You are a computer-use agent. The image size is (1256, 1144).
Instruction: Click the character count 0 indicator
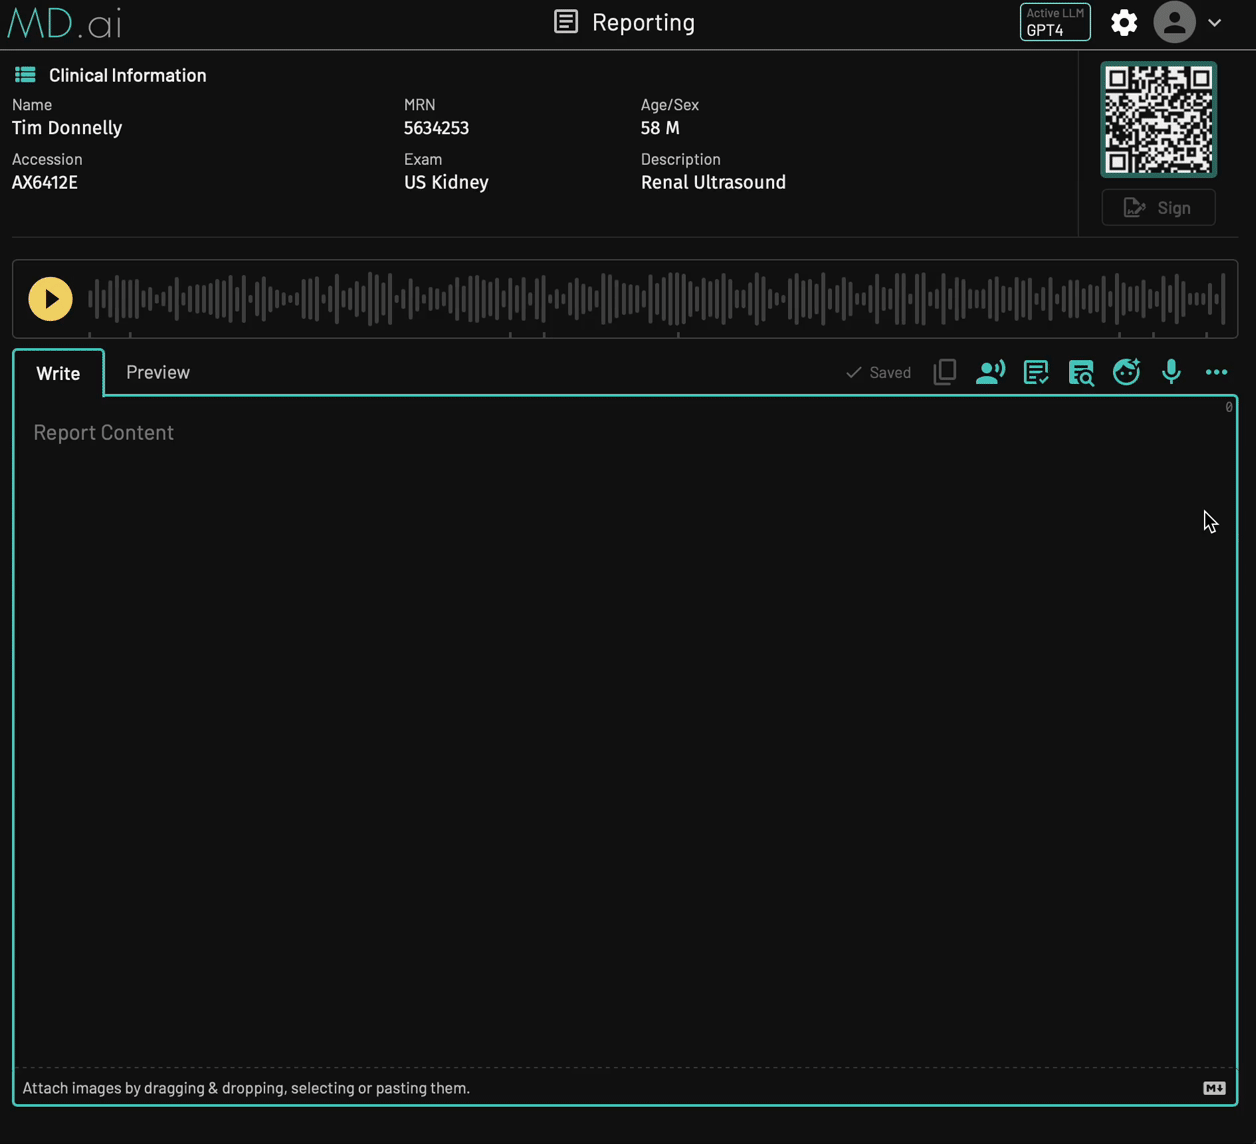(1229, 407)
